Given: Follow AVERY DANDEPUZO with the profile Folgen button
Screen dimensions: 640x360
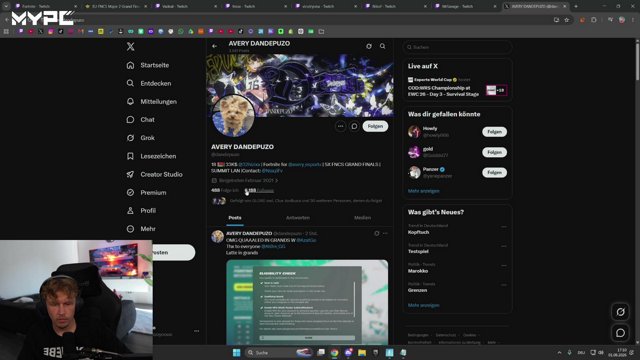Looking at the screenshot, I should point(375,126).
